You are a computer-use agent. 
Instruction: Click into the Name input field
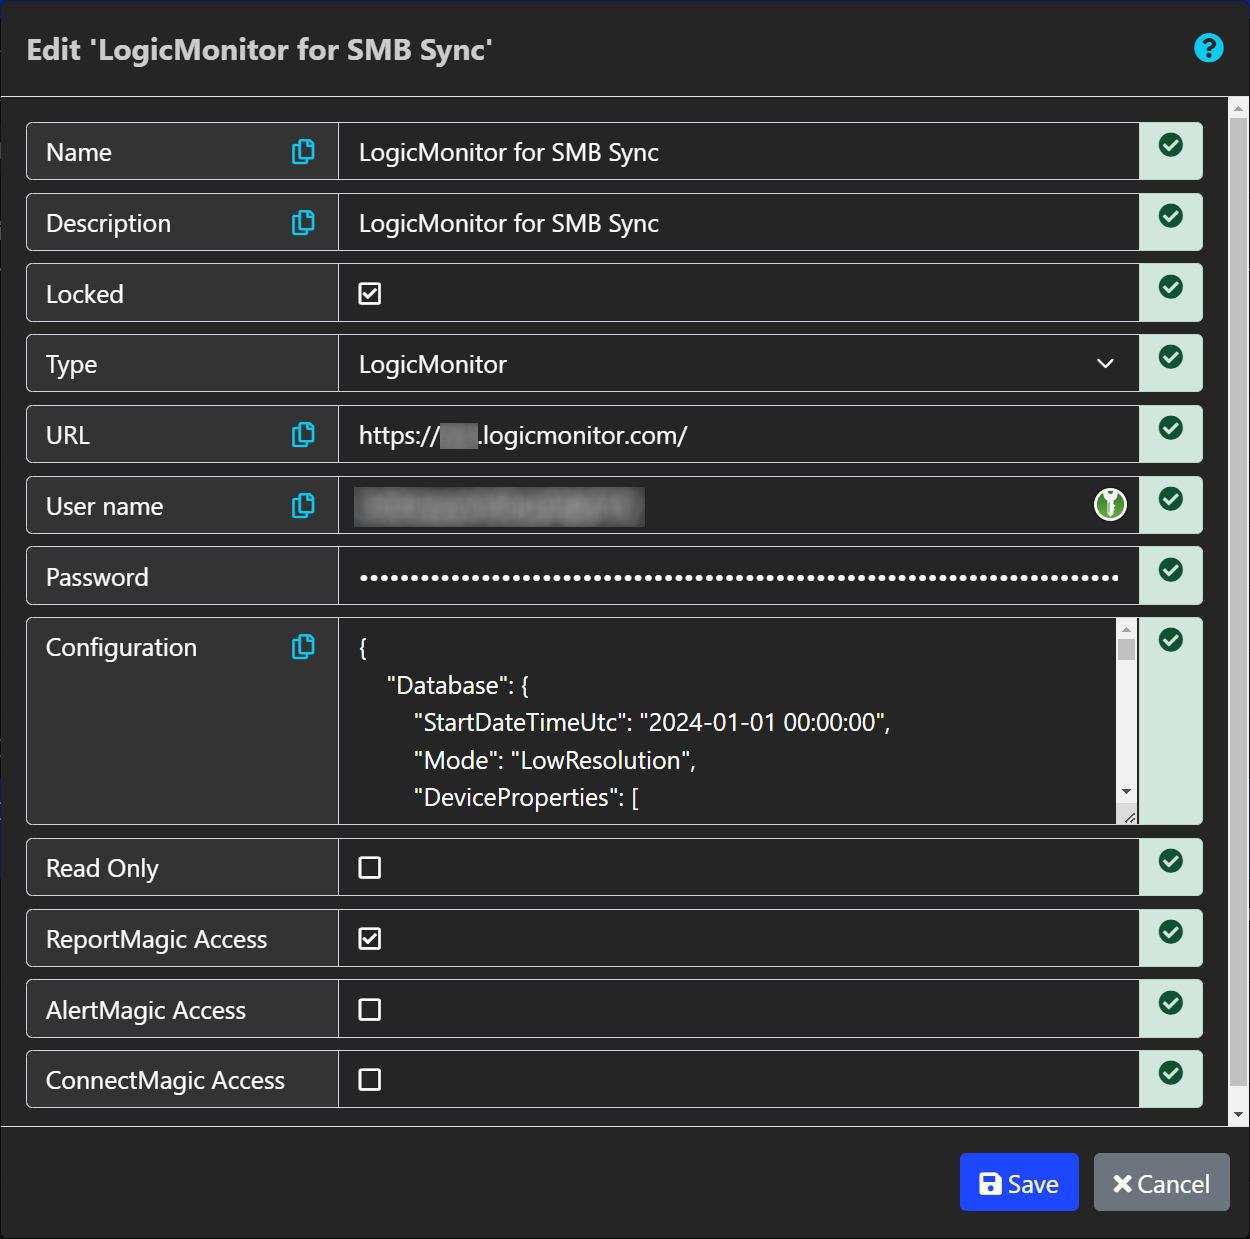739,151
